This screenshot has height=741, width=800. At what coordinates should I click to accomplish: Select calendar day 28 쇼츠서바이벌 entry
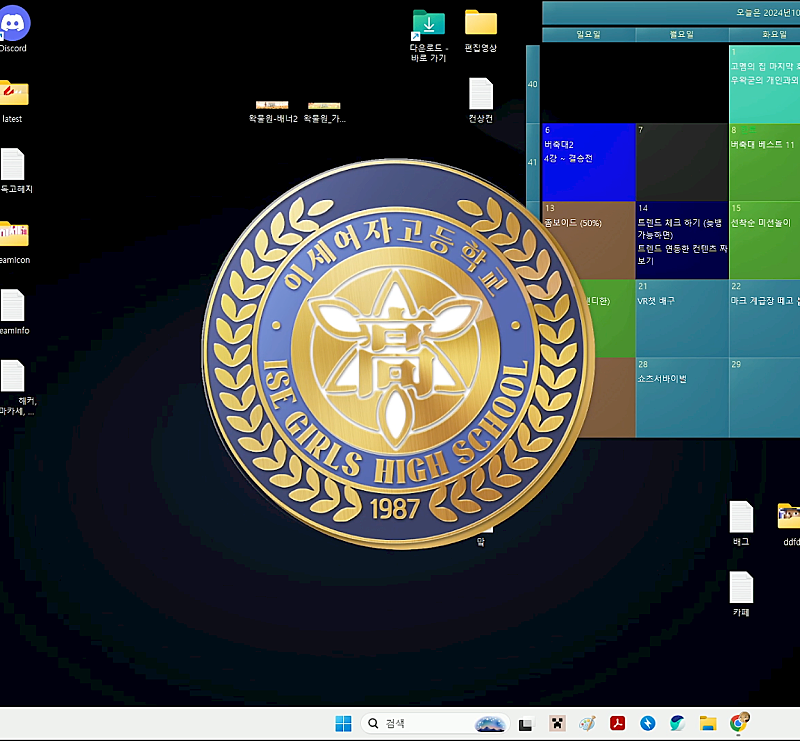coord(682,395)
